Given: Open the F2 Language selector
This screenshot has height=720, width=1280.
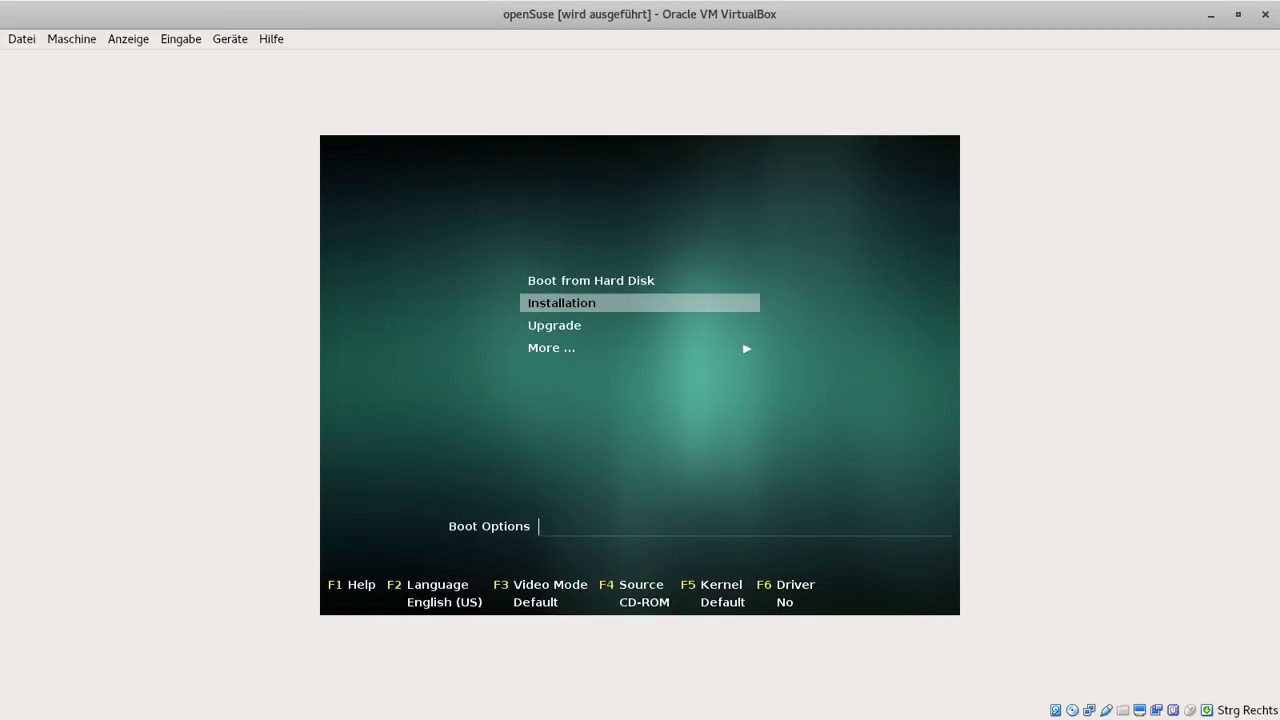Looking at the screenshot, I should (427, 585).
